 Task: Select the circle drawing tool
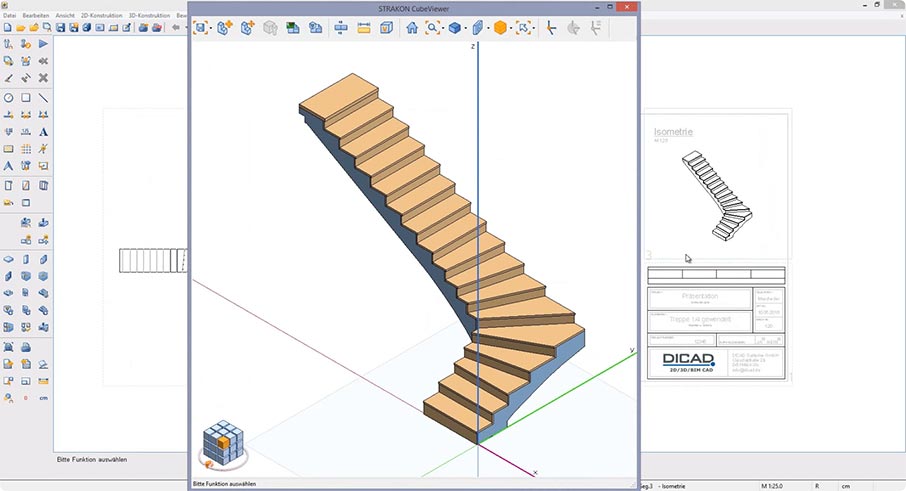[9, 98]
